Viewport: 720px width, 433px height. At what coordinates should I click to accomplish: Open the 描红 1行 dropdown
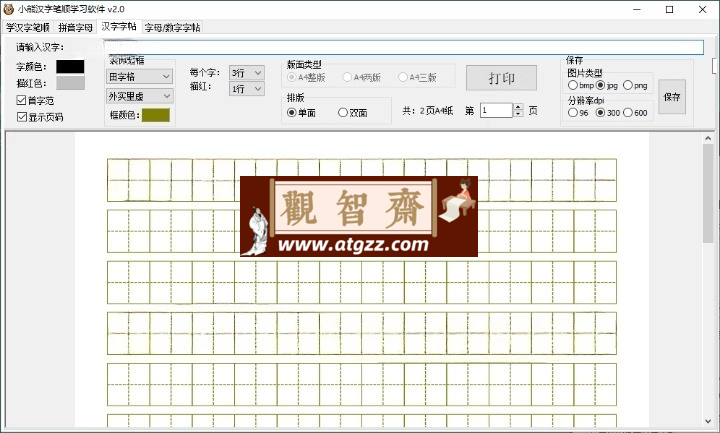247,89
